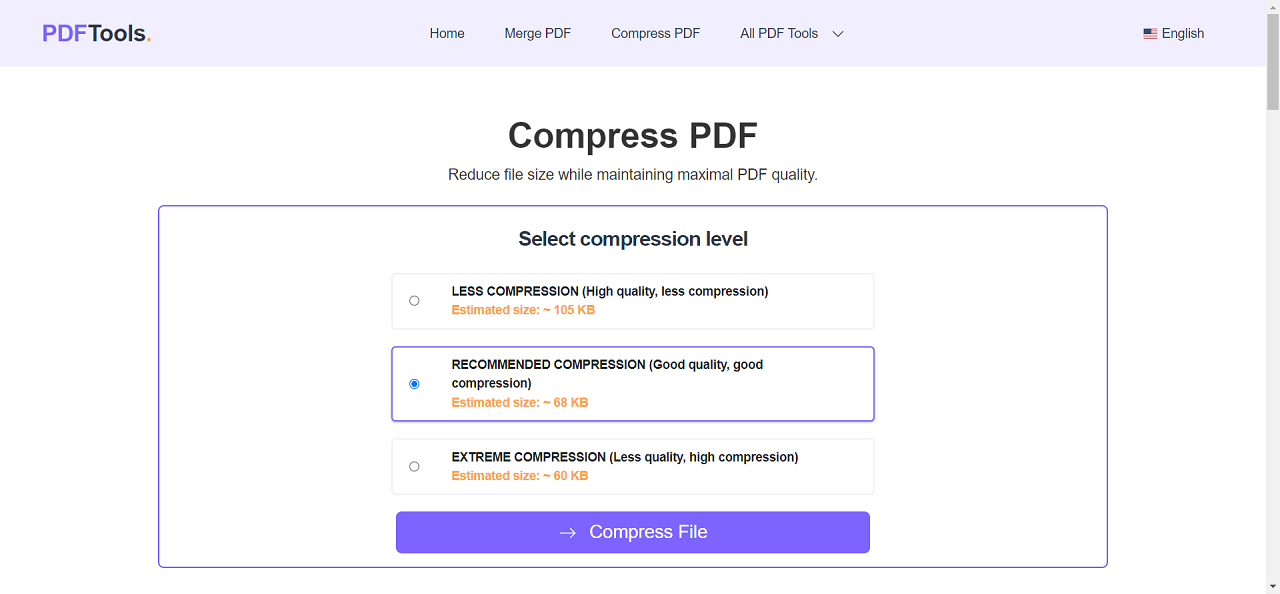Viewport: 1280px width, 594px height.
Task: Click the PDFTools logo
Action: click(95, 32)
